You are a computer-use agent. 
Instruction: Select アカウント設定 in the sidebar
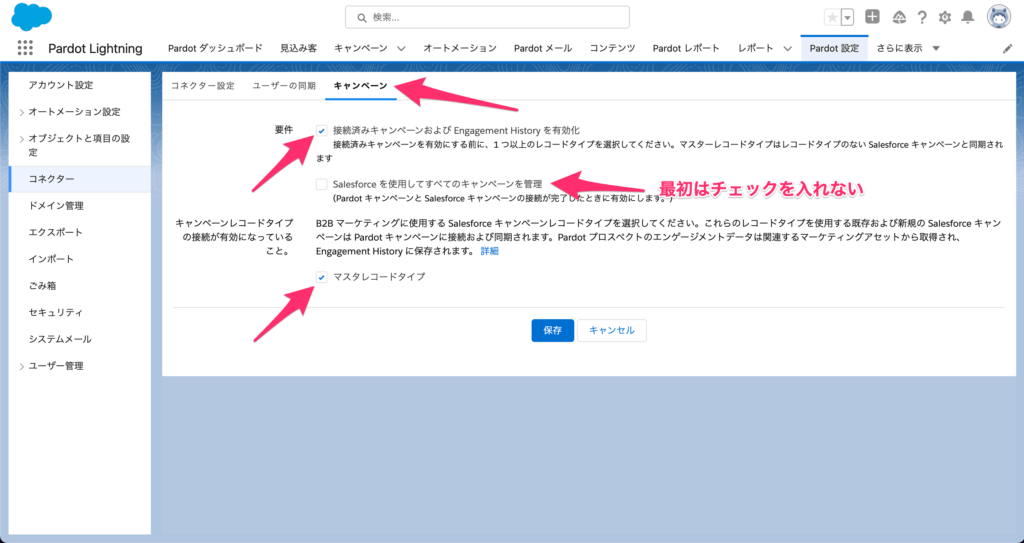pyautogui.click(x=61, y=85)
